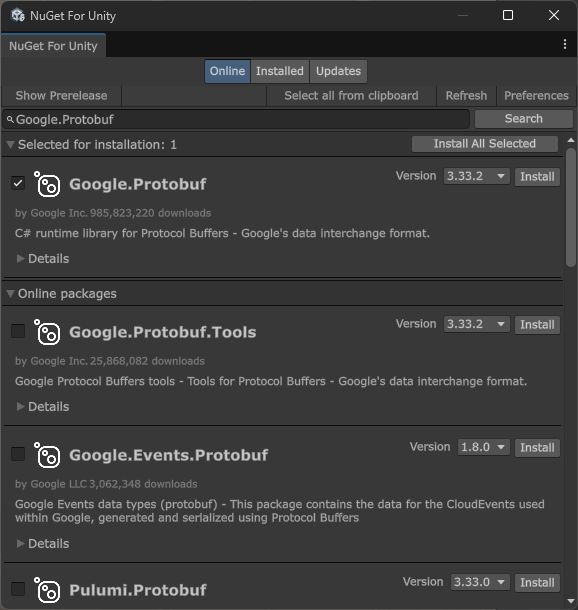This screenshot has width=578, height=610.
Task: Uncheck the Google.Protobuf package checkbox
Action: pos(18,183)
